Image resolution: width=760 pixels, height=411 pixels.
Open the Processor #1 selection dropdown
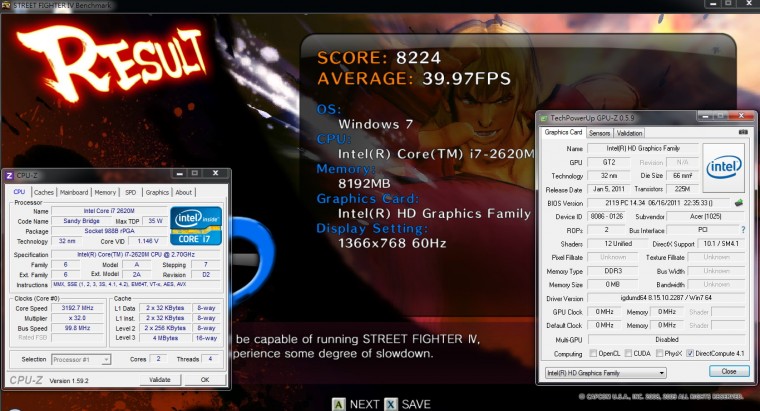[x=81, y=360]
